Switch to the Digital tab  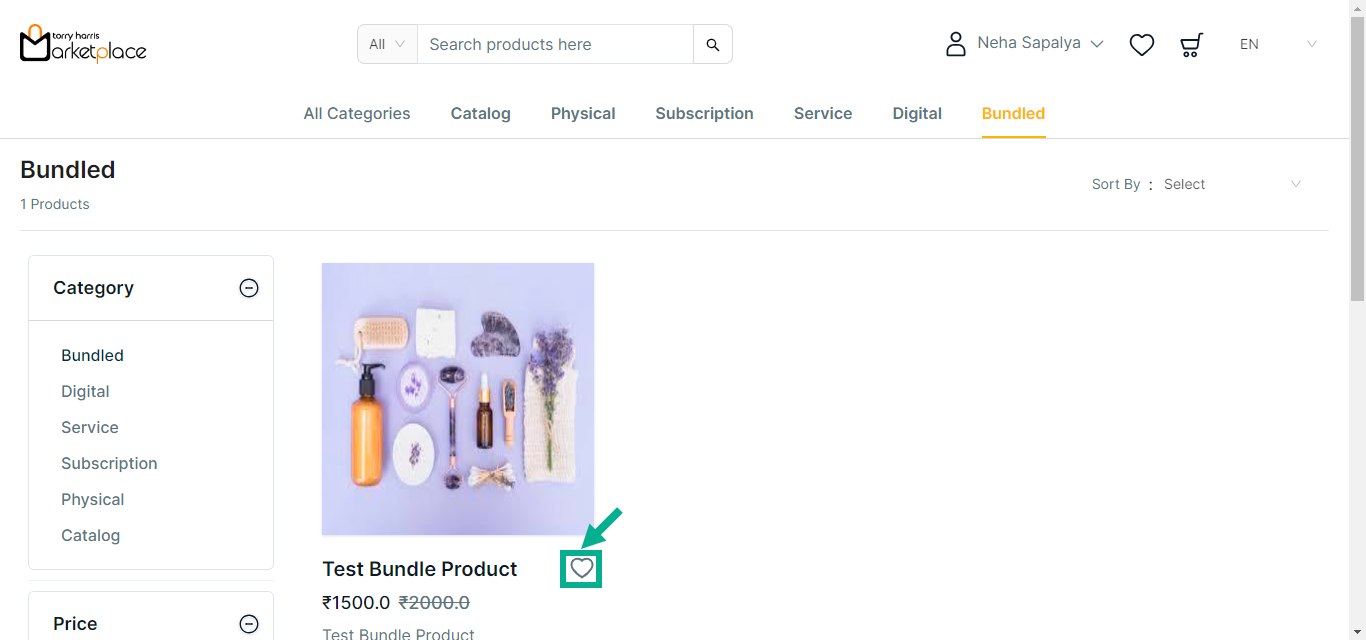pyautogui.click(x=917, y=114)
